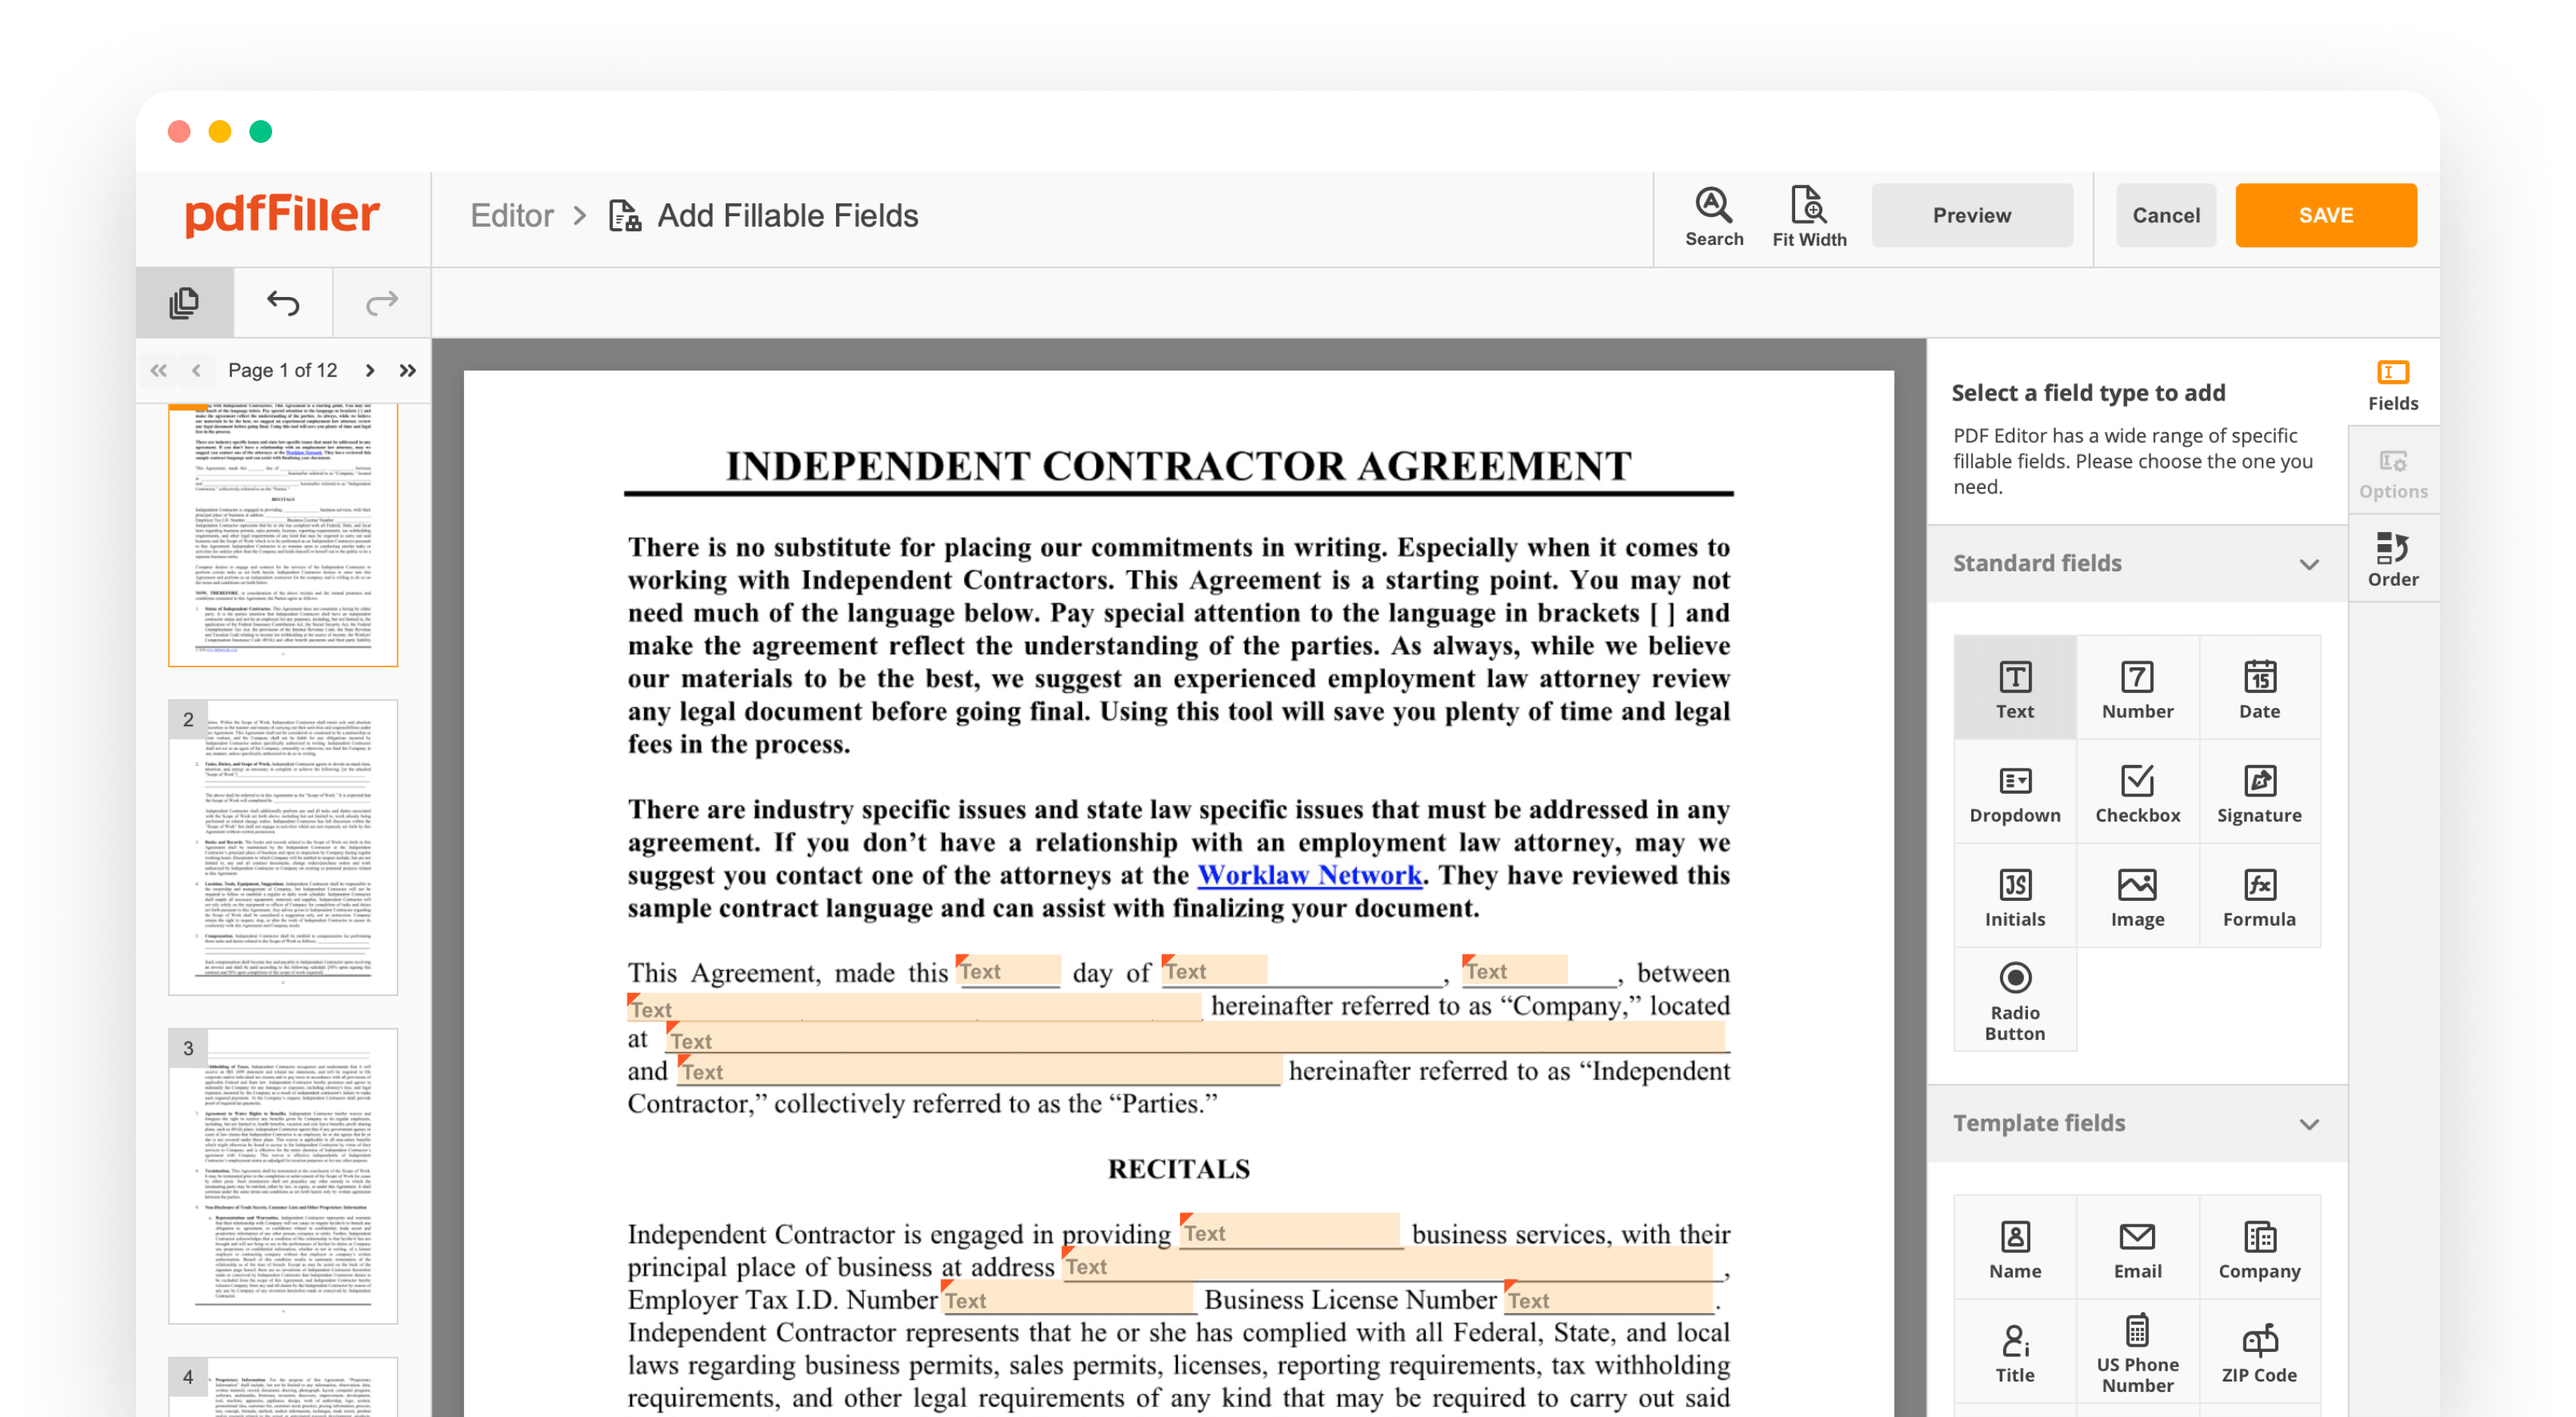This screenshot has height=1417, width=2576.
Task: Collapse the Template fields section
Action: coord(2310,1124)
